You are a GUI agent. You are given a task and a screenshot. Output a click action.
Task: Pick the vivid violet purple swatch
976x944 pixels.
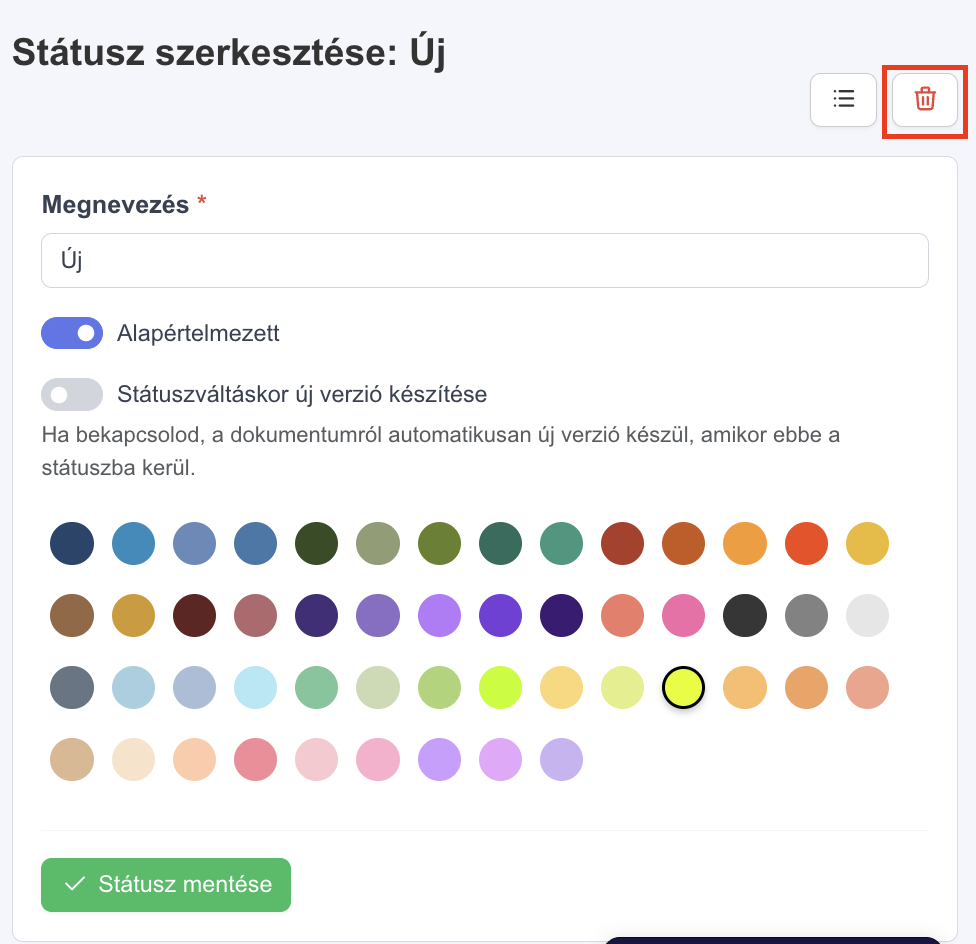(x=500, y=615)
